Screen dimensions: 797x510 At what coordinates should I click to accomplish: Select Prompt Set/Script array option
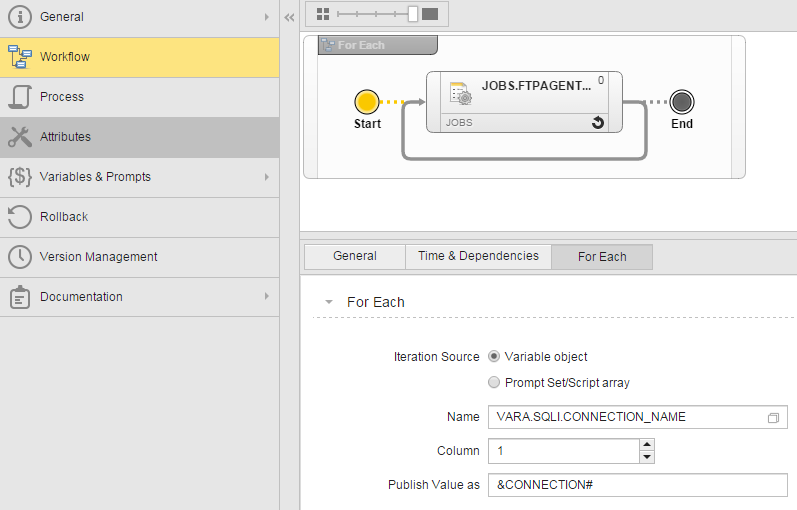[x=494, y=383]
